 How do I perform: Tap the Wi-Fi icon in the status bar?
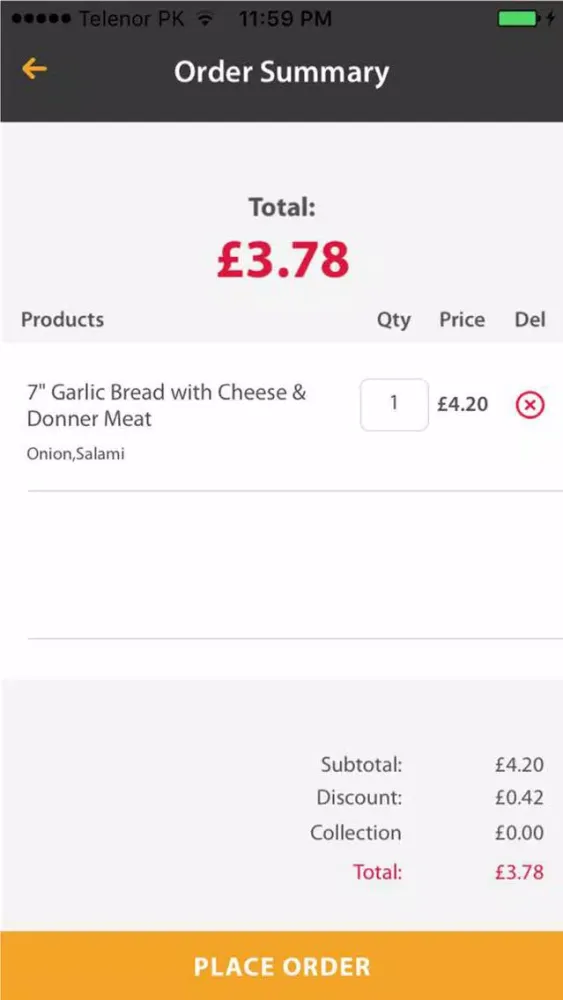(205, 18)
